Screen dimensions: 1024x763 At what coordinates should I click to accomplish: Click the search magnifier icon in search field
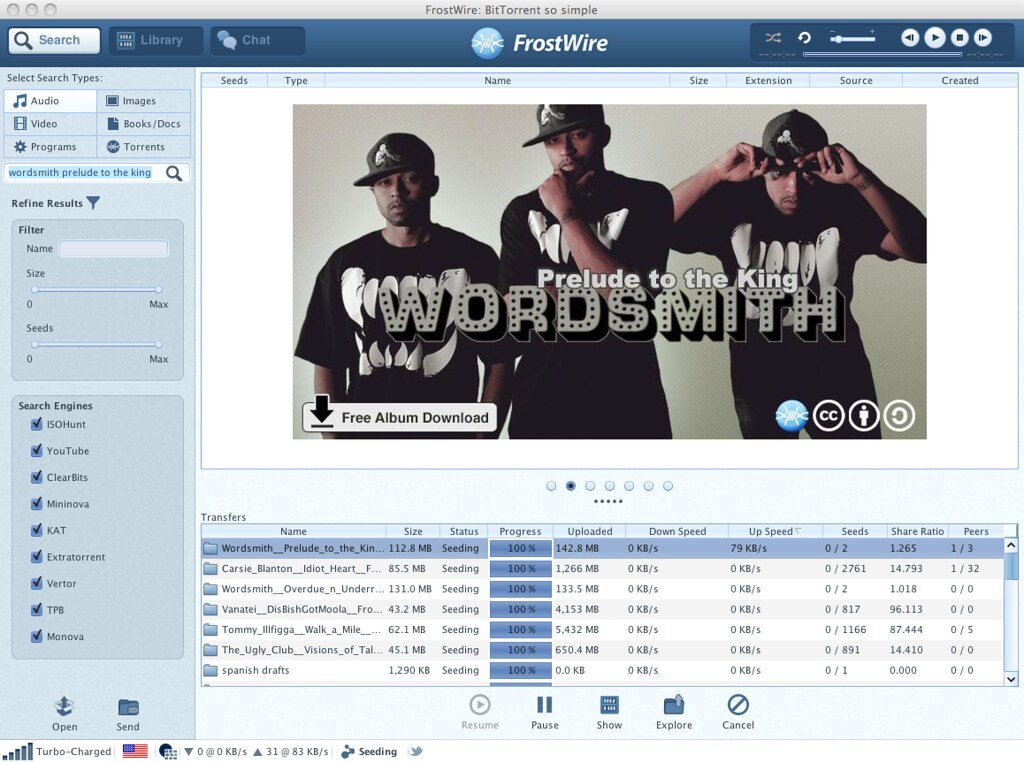coord(174,173)
